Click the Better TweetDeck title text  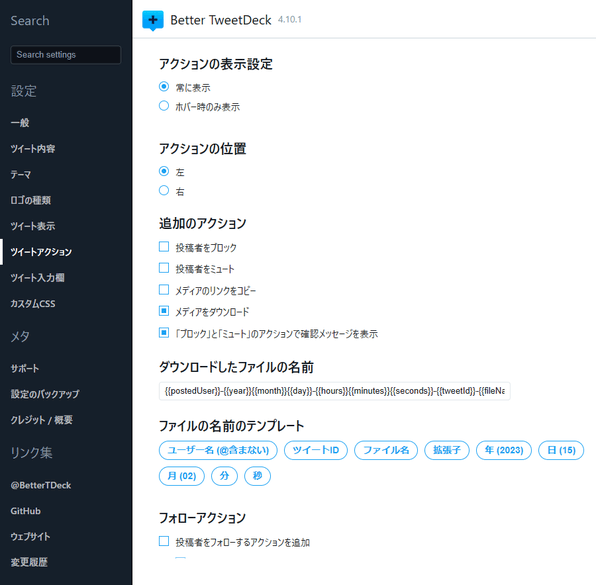point(221,20)
